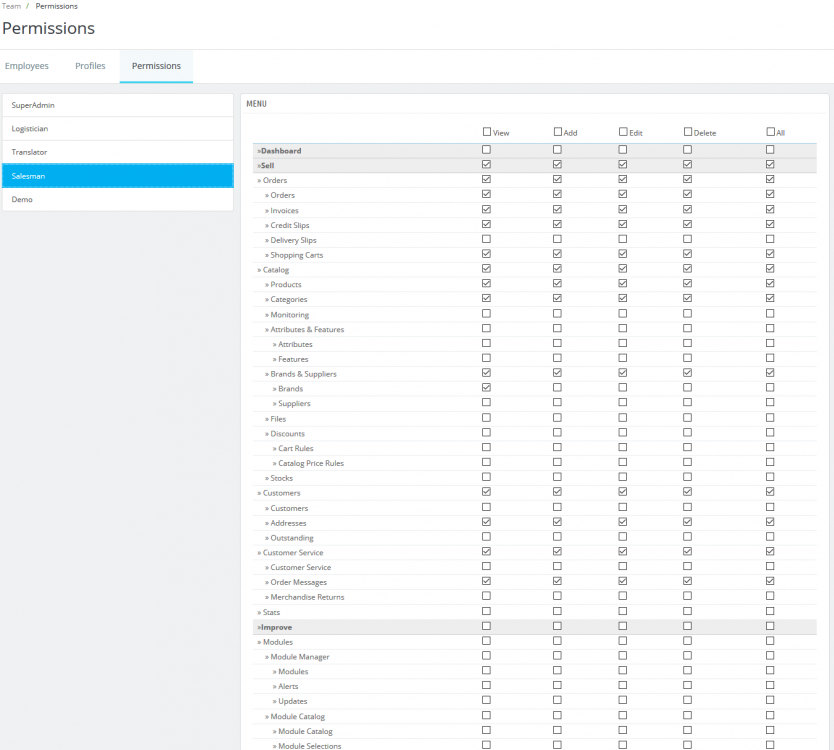Toggle the View column header checkbox
Screen dimensions: 834x750
point(487,131)
